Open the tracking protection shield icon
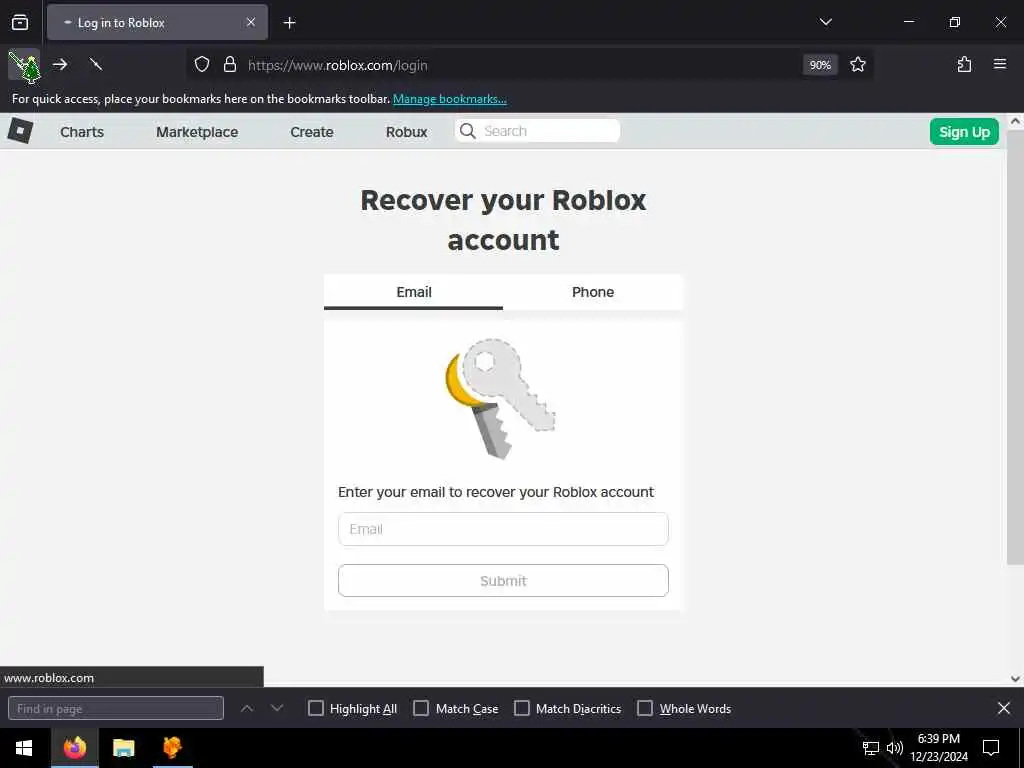 [202, 65]
